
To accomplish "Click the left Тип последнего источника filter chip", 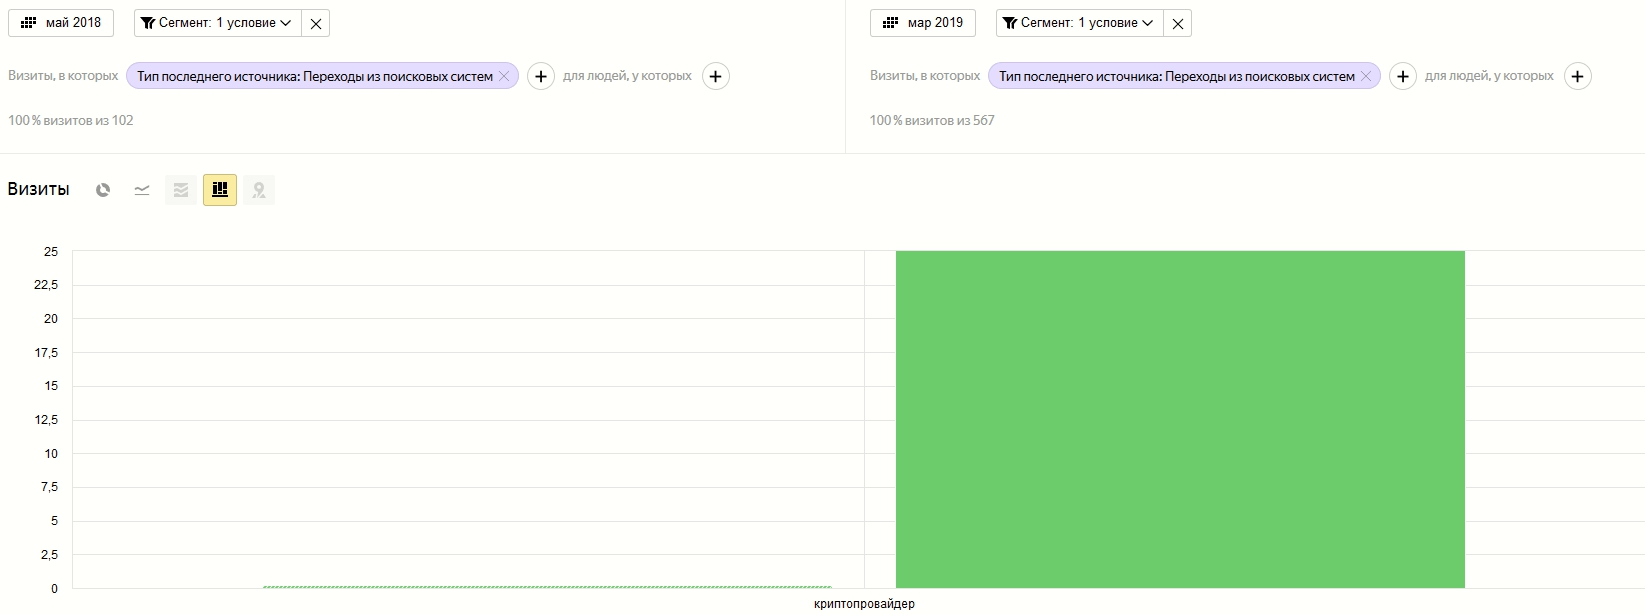I will point(314,76).
